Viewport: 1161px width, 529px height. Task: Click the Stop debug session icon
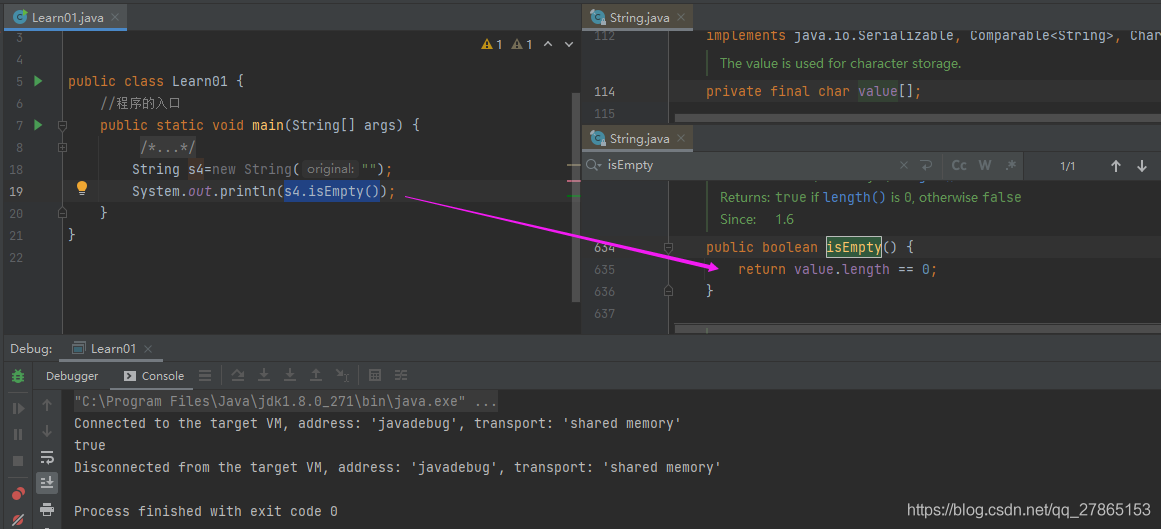pos(18,461)
